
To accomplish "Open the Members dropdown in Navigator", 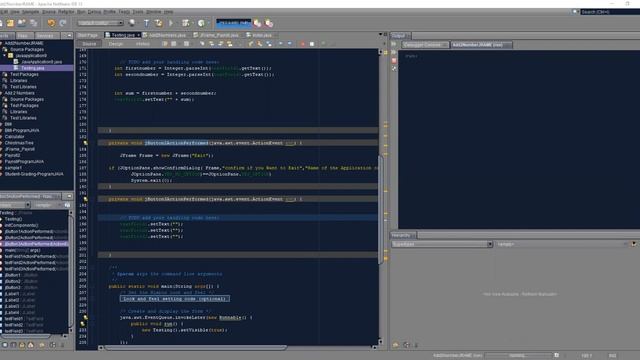I will pyautogui.click(x=15, y=205).
